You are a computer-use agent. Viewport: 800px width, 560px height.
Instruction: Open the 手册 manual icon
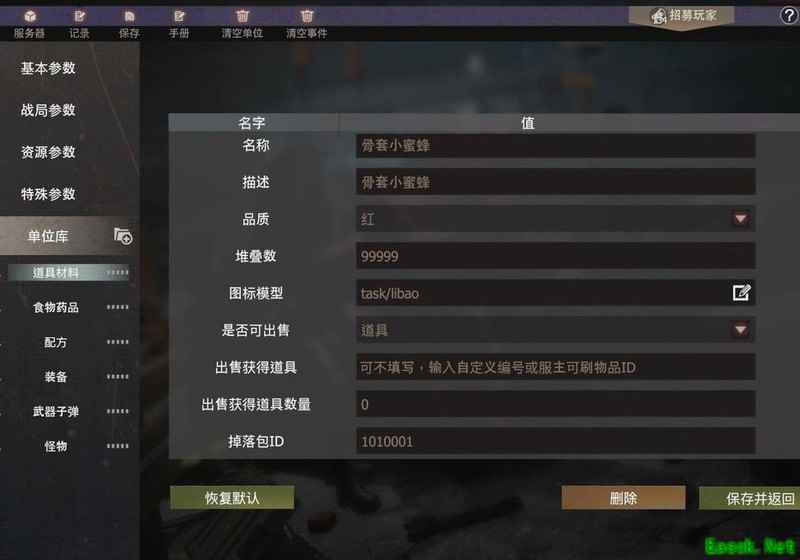179,16
